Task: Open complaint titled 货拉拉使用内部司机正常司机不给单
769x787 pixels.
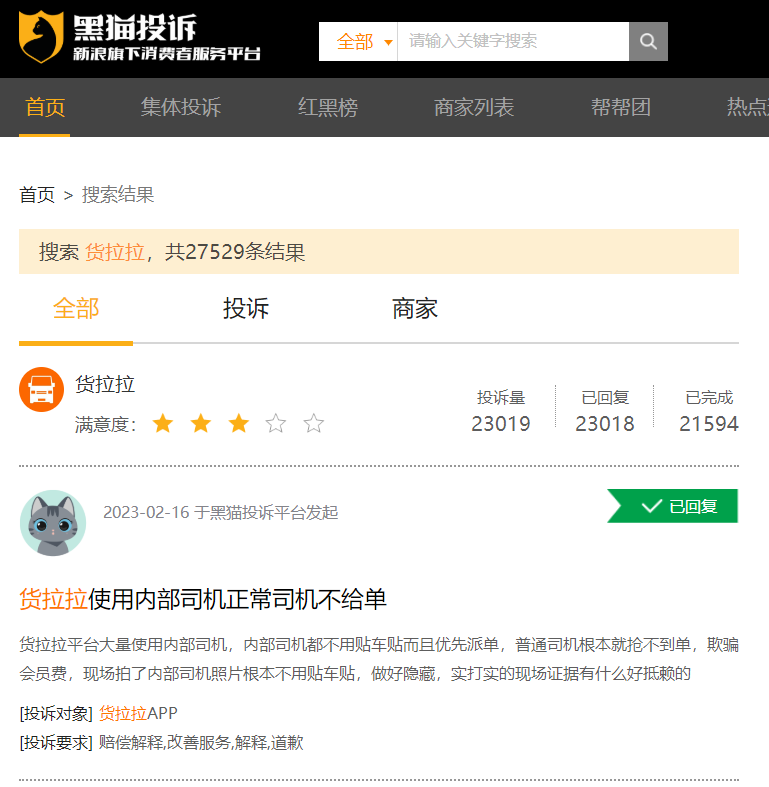Action: click(203, 599)
